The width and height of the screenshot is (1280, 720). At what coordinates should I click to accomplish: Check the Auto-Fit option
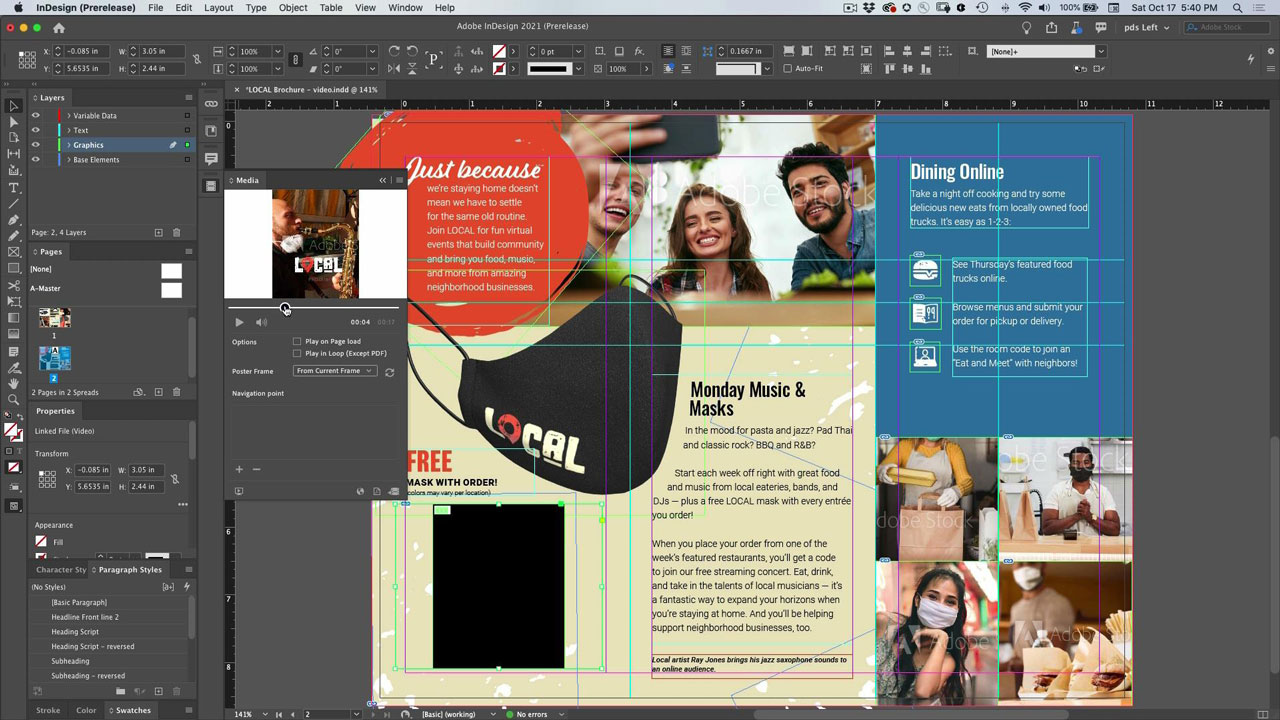[787, 69]
